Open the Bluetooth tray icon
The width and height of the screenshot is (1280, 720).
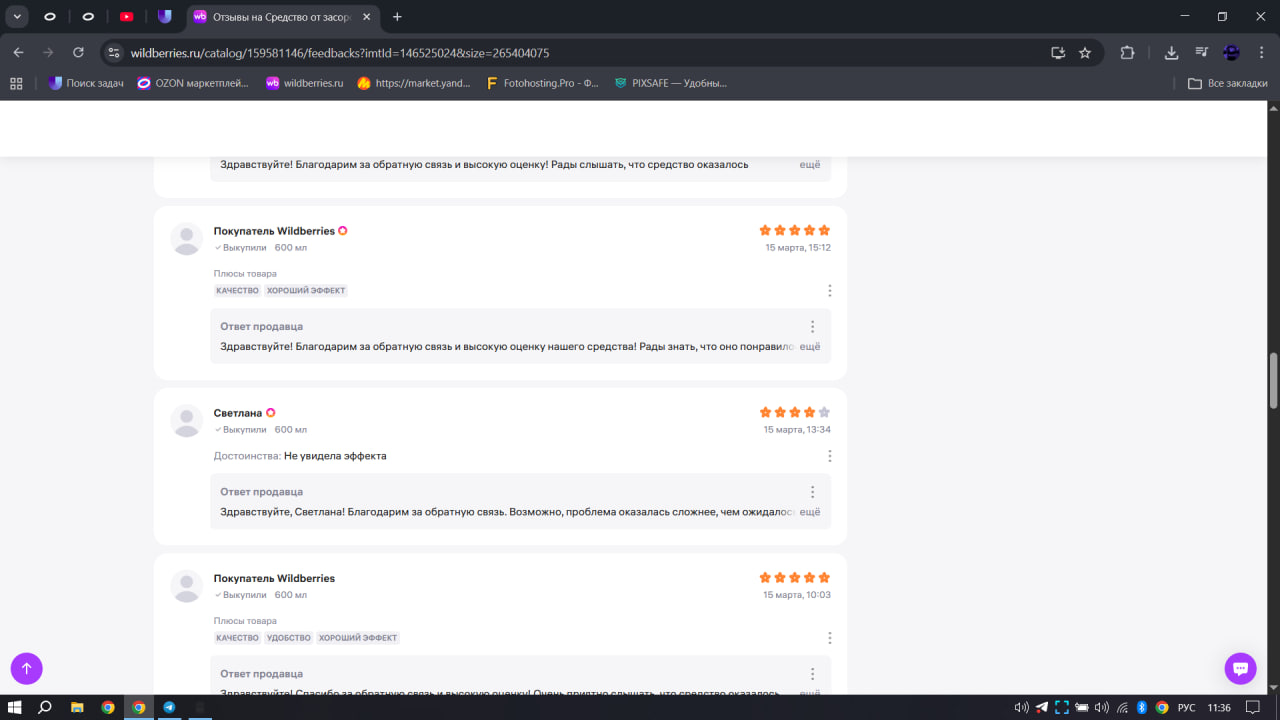1142,707
